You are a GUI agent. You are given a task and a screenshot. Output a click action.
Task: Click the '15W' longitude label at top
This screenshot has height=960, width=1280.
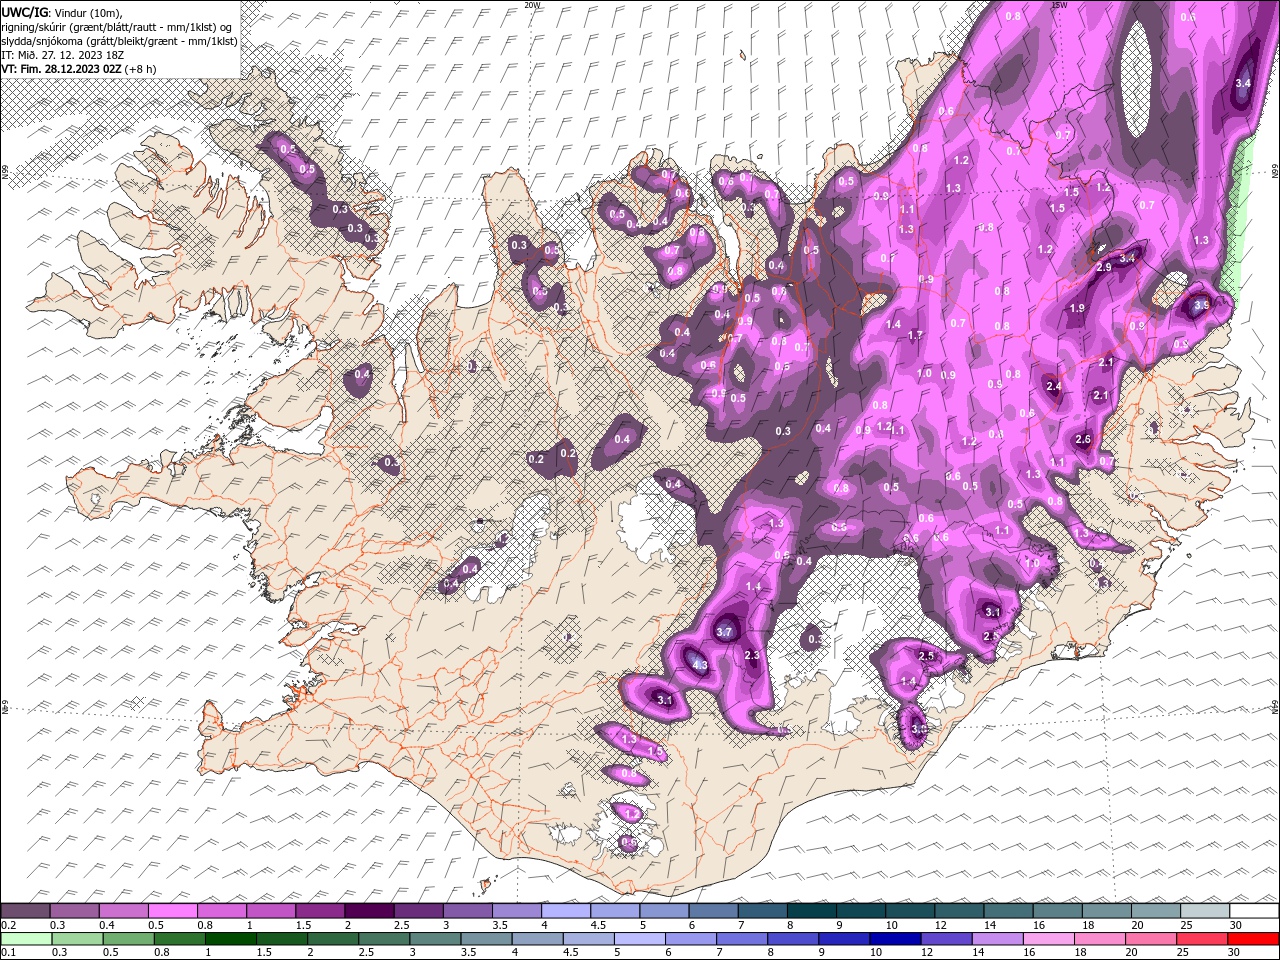tap(1059, 5)
